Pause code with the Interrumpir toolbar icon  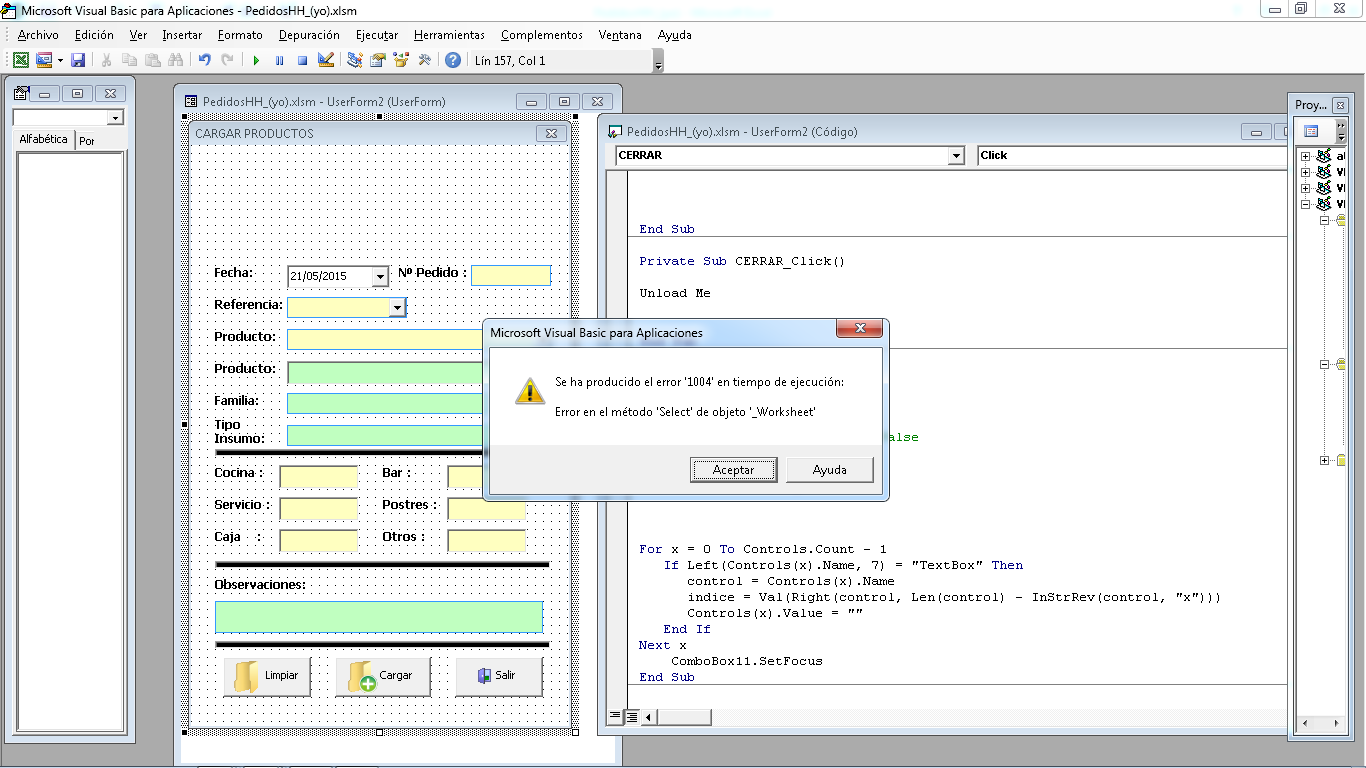(280, 60)
